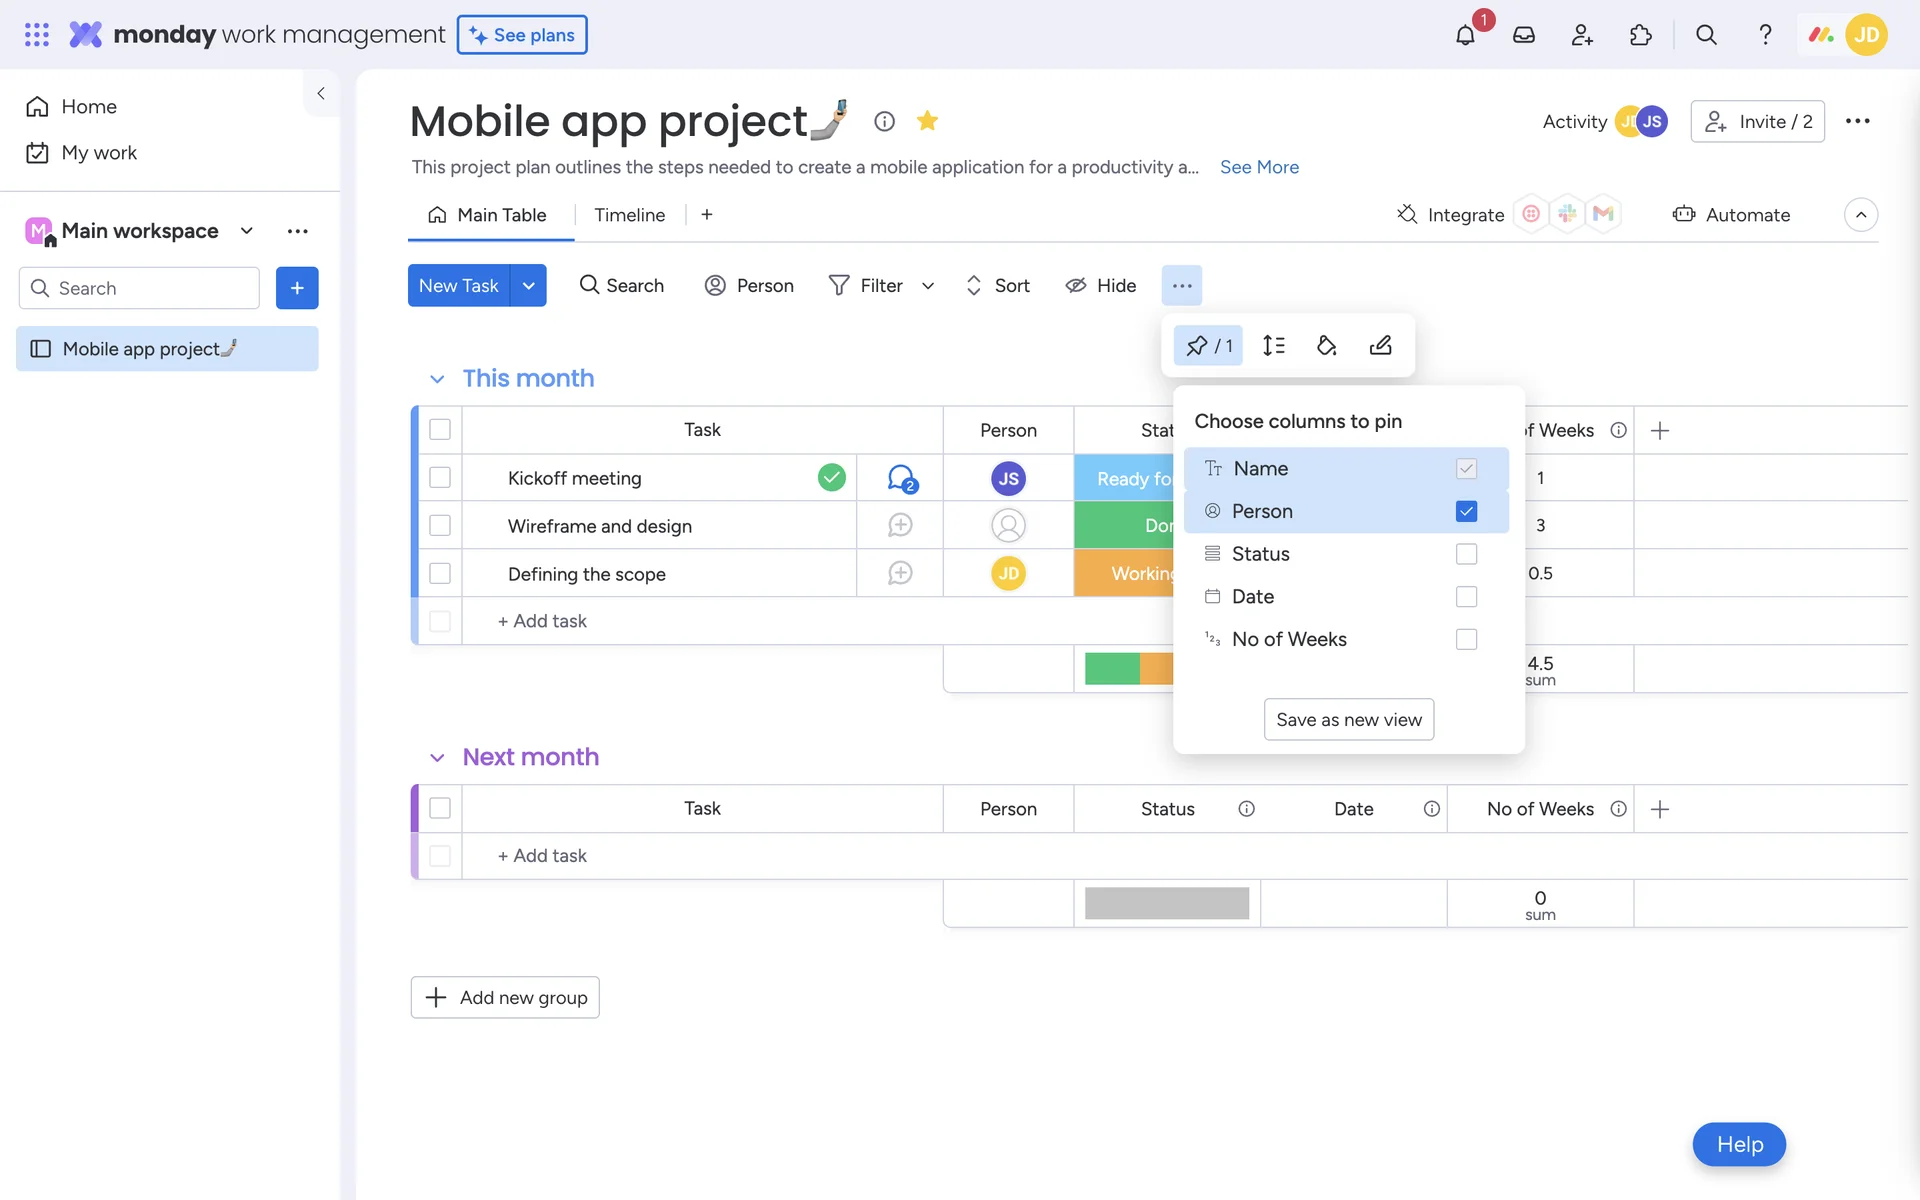Image resolution: width=1920 pixels, height=1200 pixels.
Task: Click Save as new view button
Action: click(x=1348, y=720)
